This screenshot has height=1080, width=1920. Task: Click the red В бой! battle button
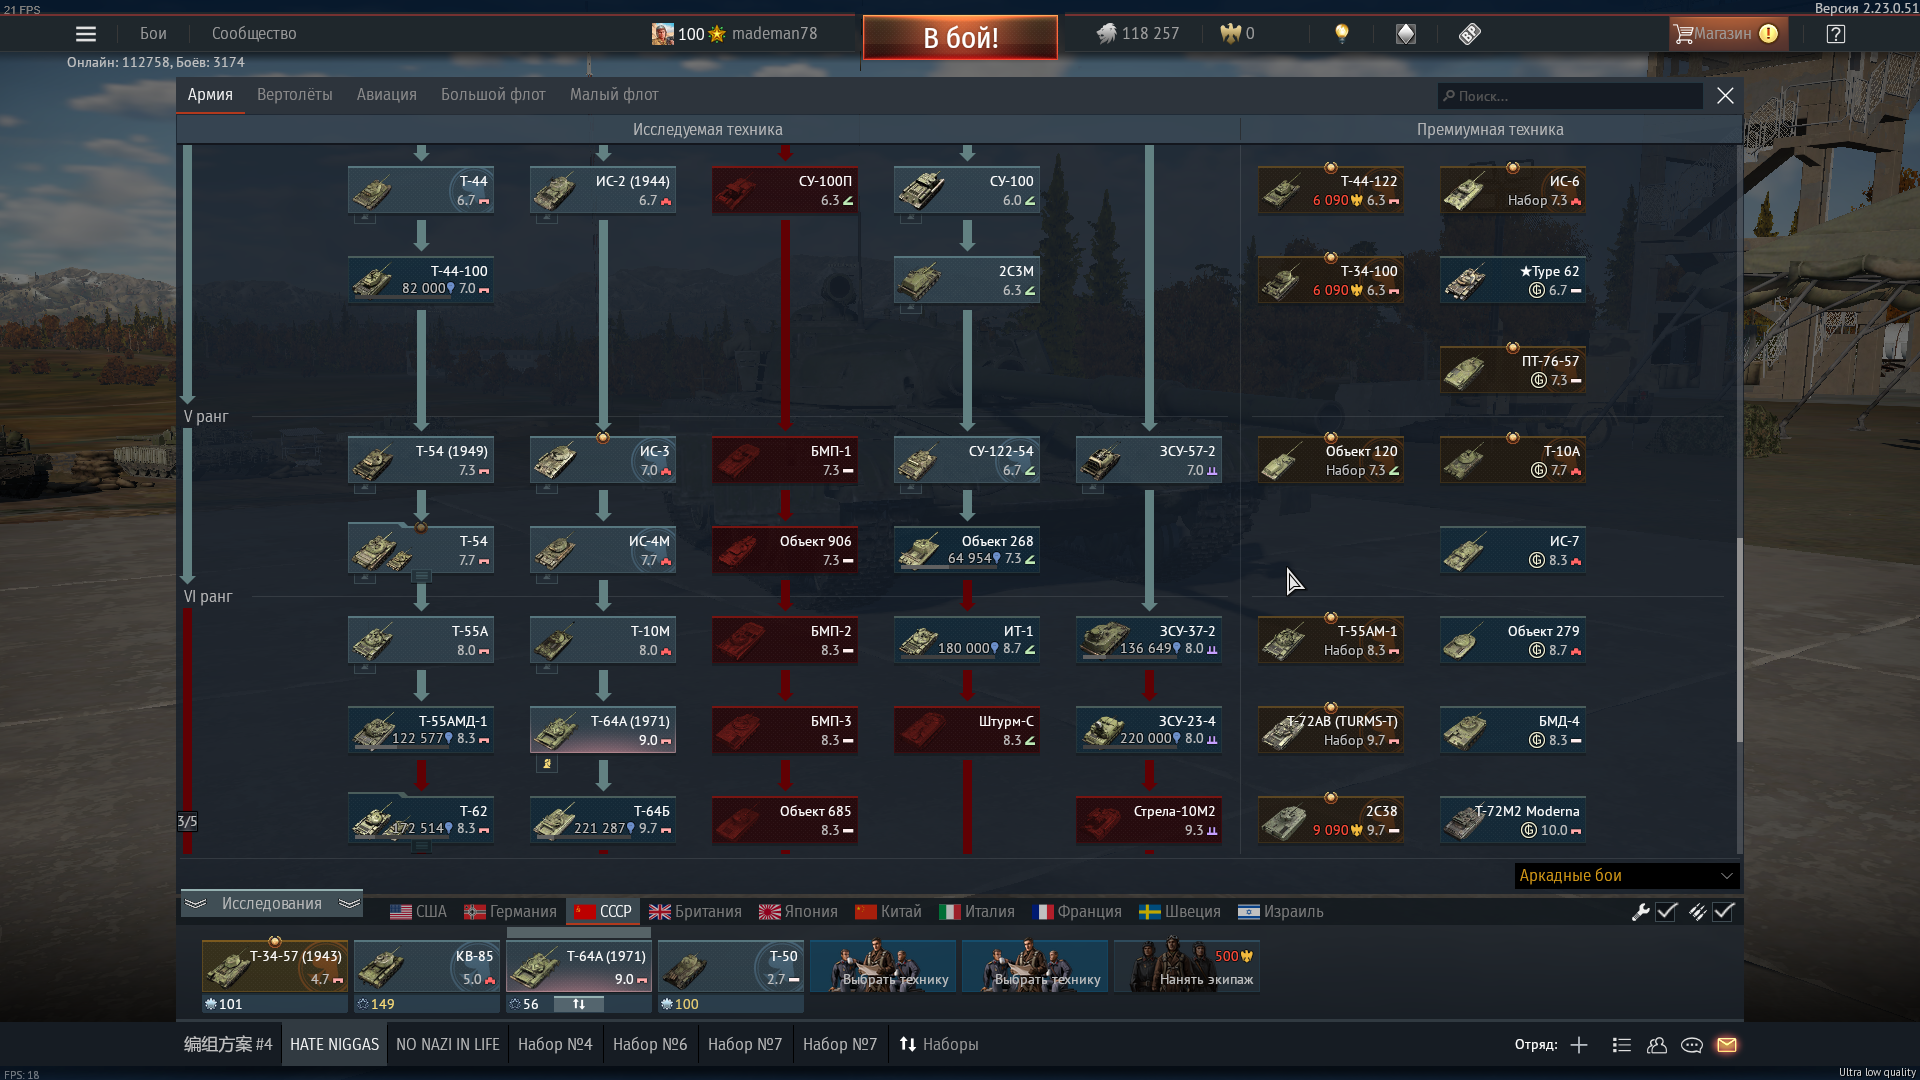click(960, 38)
